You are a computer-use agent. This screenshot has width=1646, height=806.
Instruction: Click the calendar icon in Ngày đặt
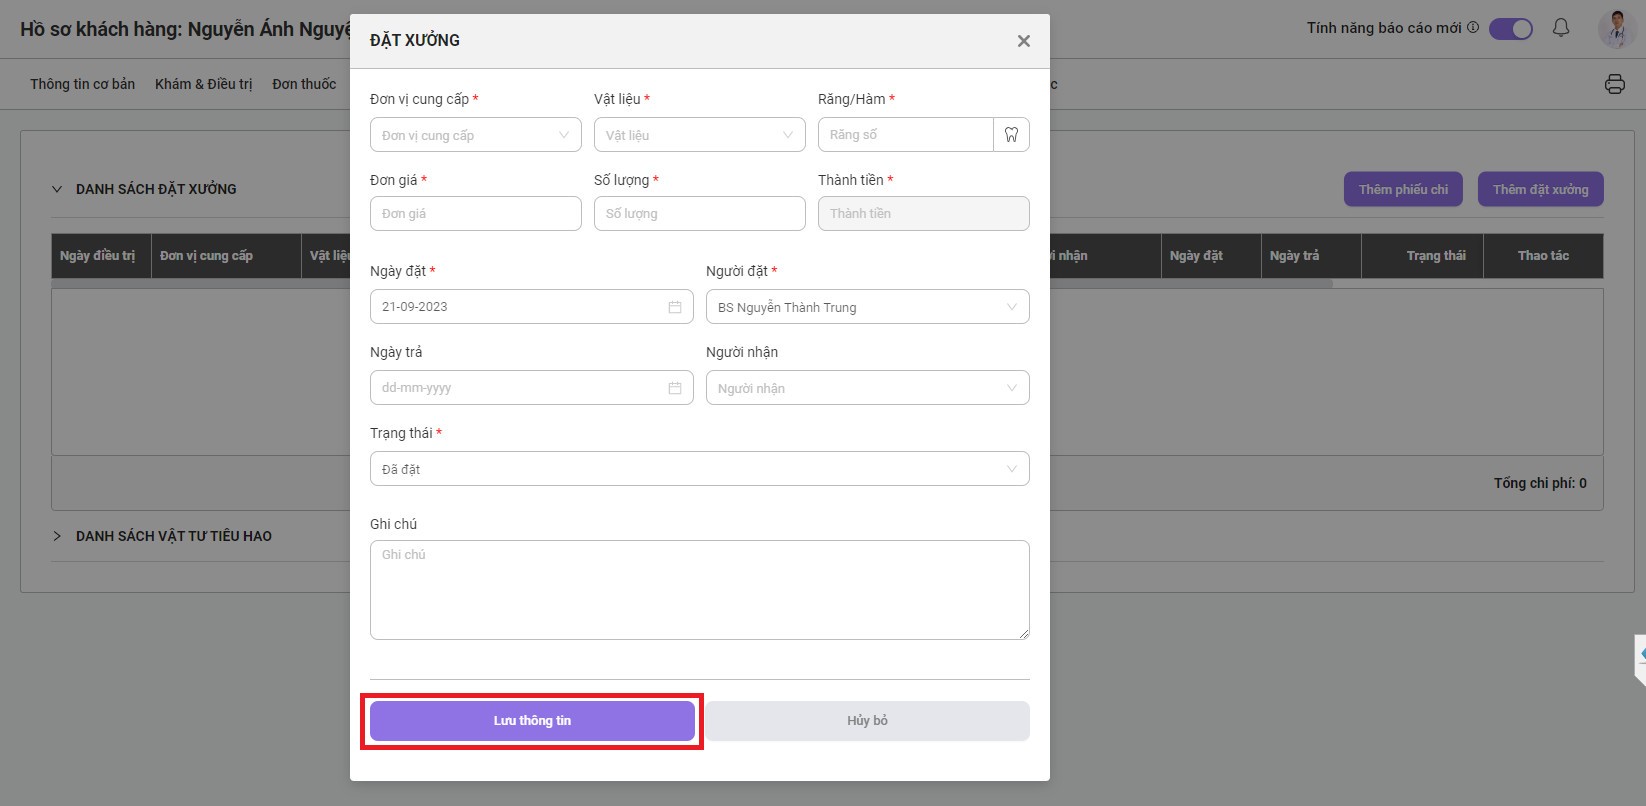[x=675, y=307]
